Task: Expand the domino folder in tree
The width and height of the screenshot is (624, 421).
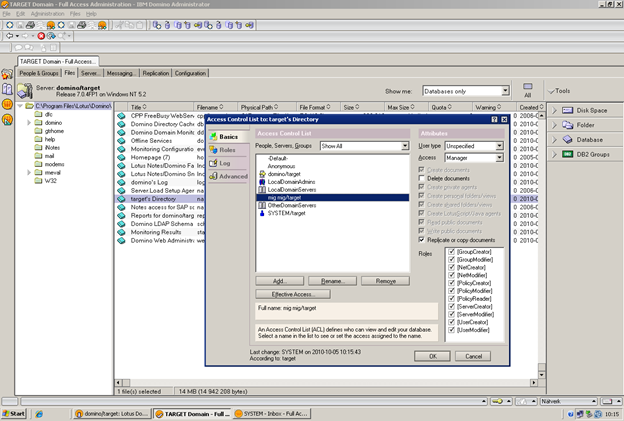Action: pos(29,123)
